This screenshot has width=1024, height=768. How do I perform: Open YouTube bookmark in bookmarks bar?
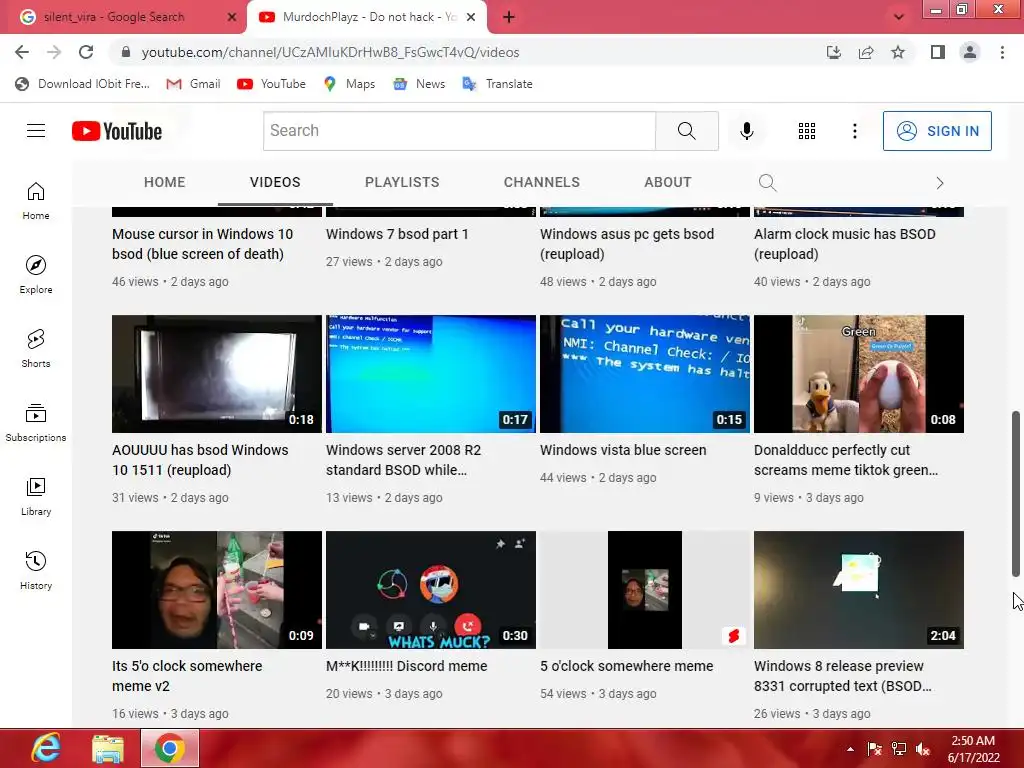[272, 84]
